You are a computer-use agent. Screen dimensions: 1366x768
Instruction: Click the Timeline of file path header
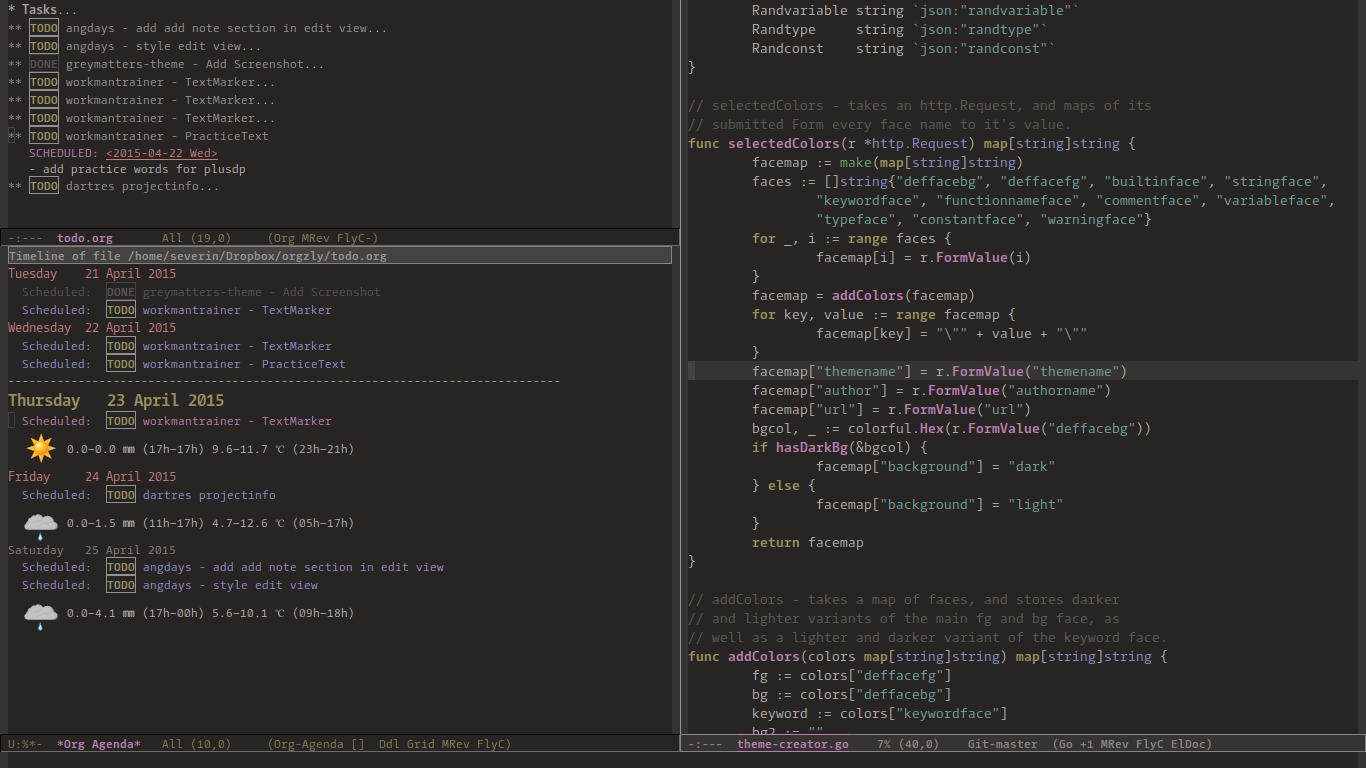click(x=340, y=256)
